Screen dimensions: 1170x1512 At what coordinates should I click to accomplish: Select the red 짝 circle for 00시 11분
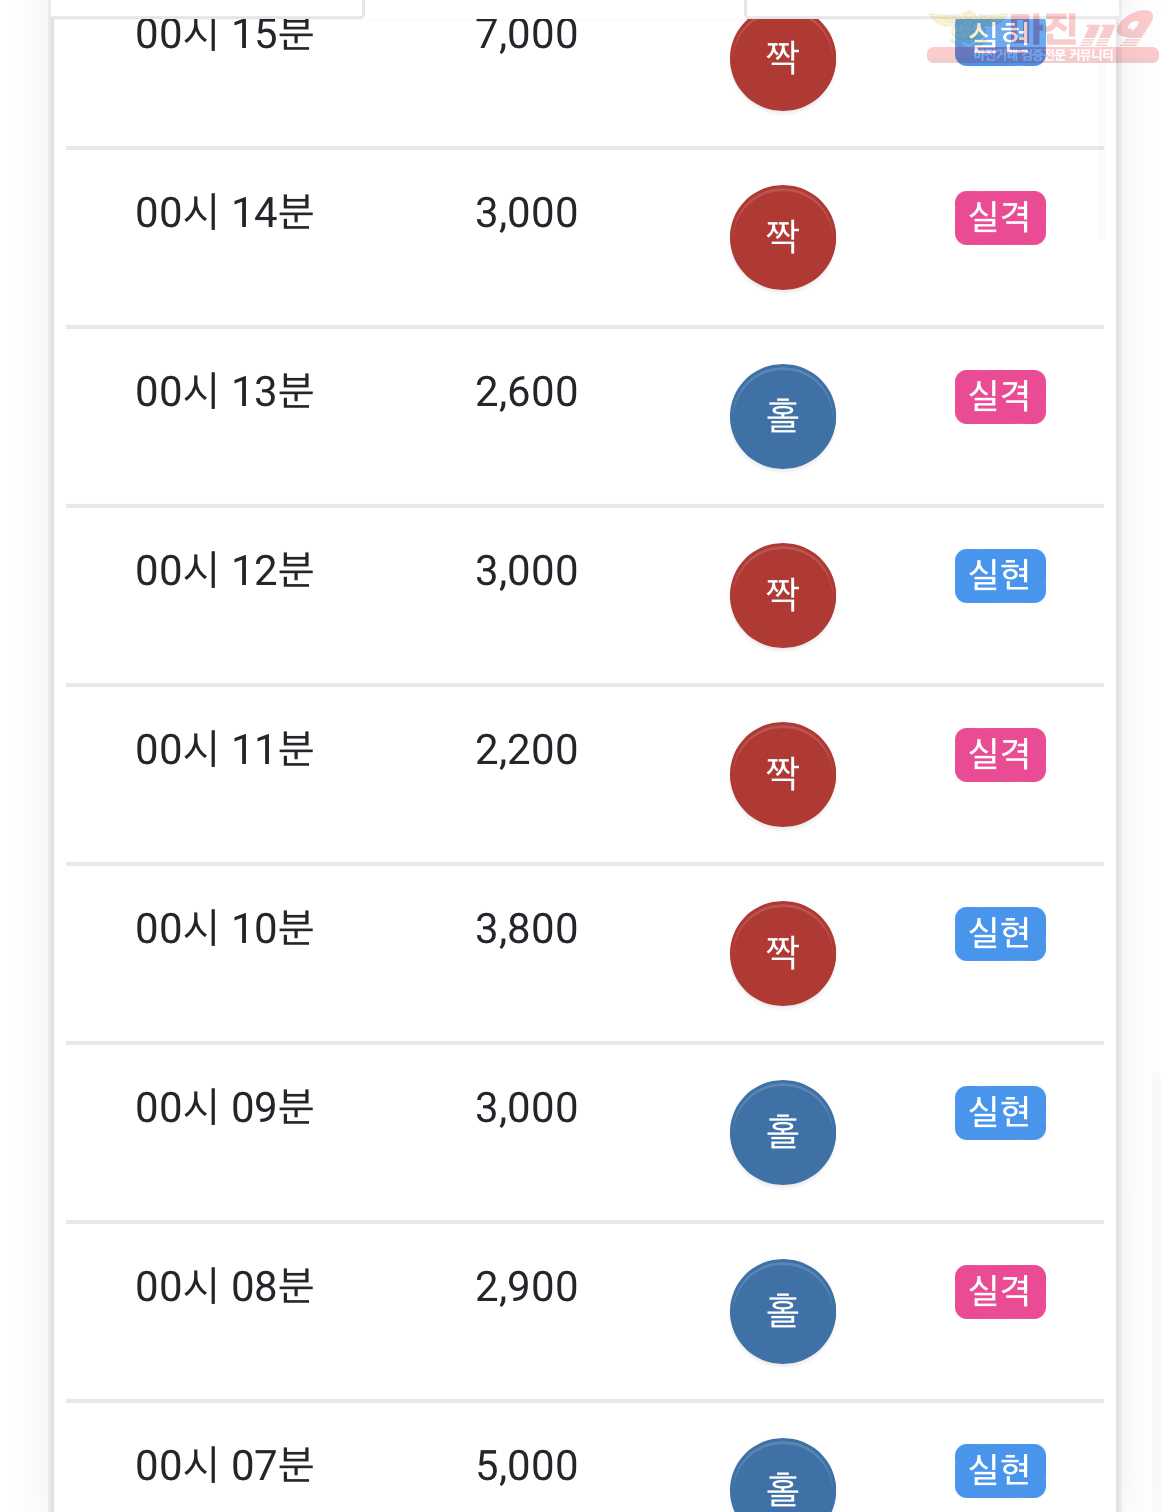tap(783, 775)
